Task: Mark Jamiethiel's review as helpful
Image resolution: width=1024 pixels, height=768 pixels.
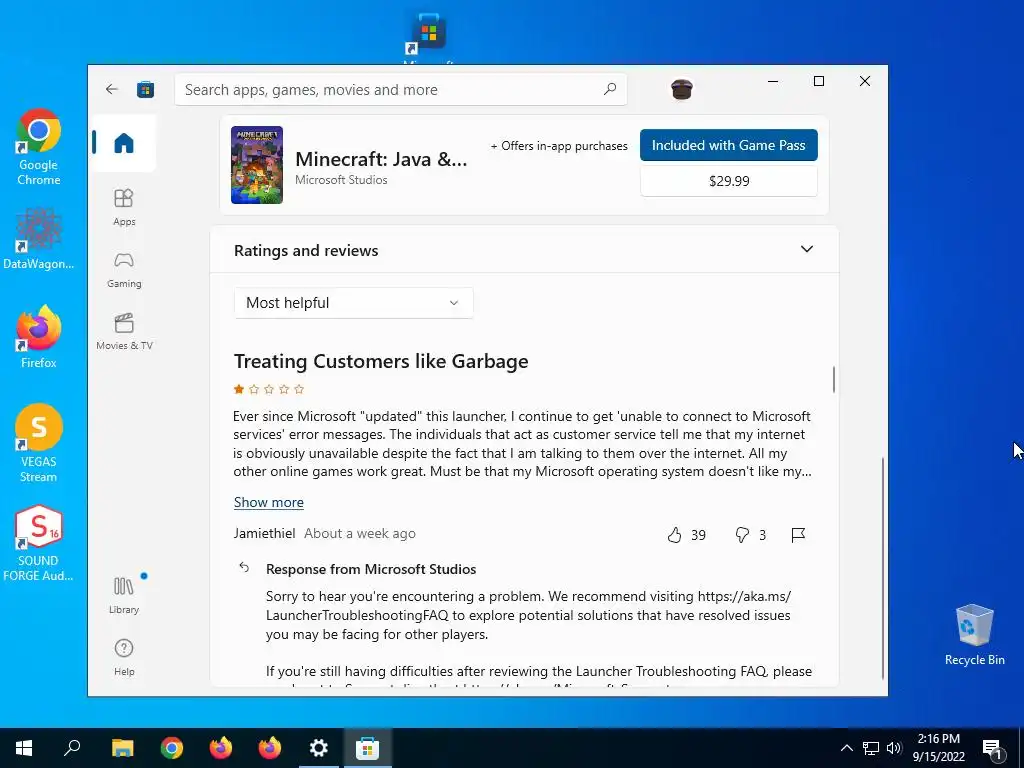Action: [675, 535]
